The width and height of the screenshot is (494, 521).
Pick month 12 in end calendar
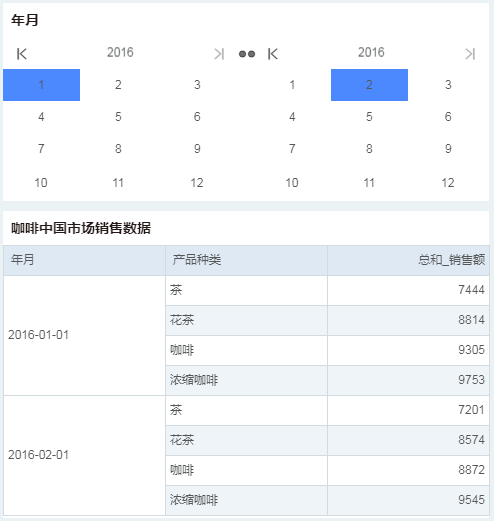[448, 183]
